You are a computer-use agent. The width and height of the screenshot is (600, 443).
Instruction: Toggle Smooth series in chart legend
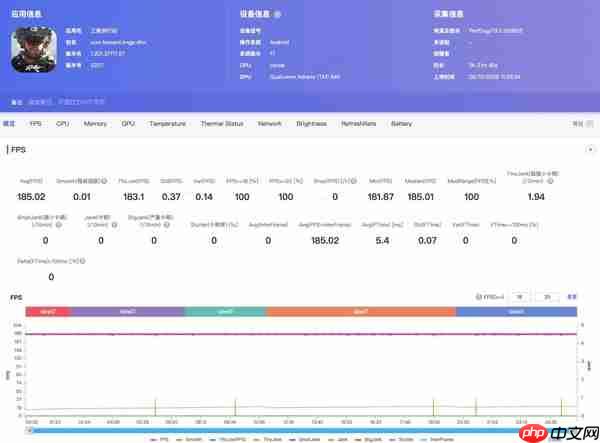click(189, 440)
